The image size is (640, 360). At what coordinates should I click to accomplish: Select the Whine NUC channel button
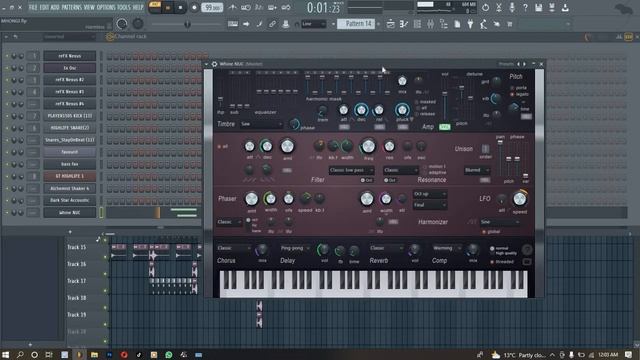point(69,212)
